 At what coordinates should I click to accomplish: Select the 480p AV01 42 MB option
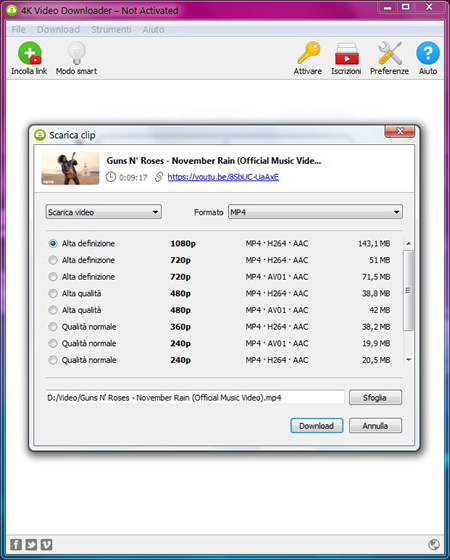pyautogui.click(x=224, y=310)
